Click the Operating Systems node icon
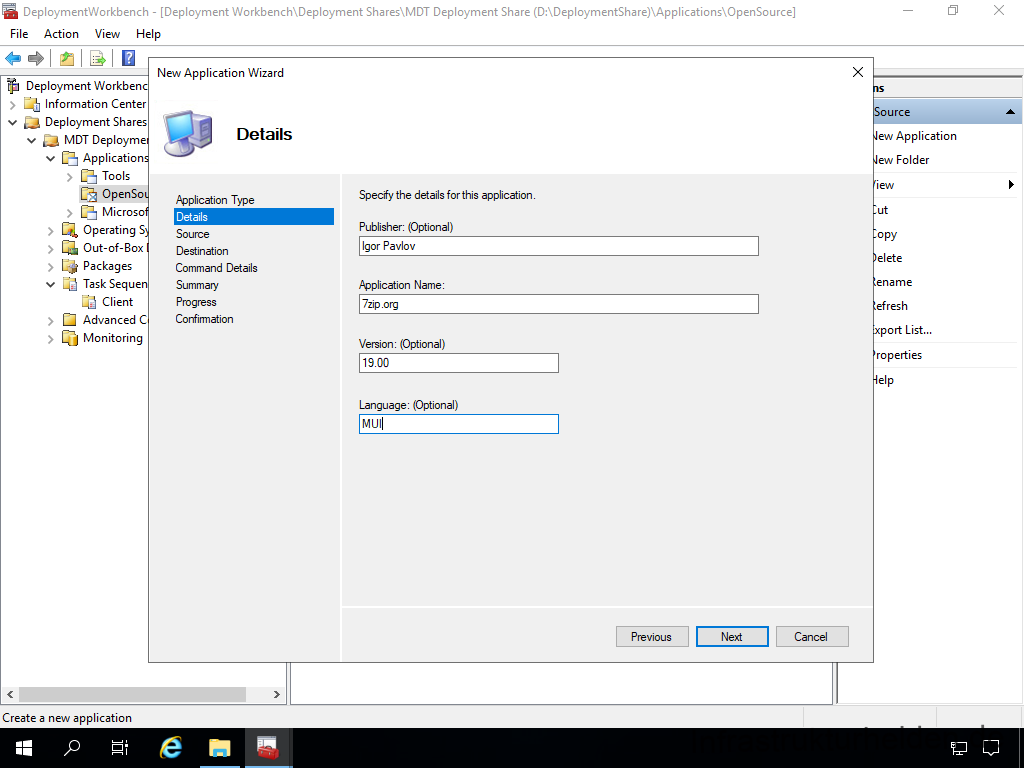The width and height of the screenshot is (1024, 768). tap(69, 230)
